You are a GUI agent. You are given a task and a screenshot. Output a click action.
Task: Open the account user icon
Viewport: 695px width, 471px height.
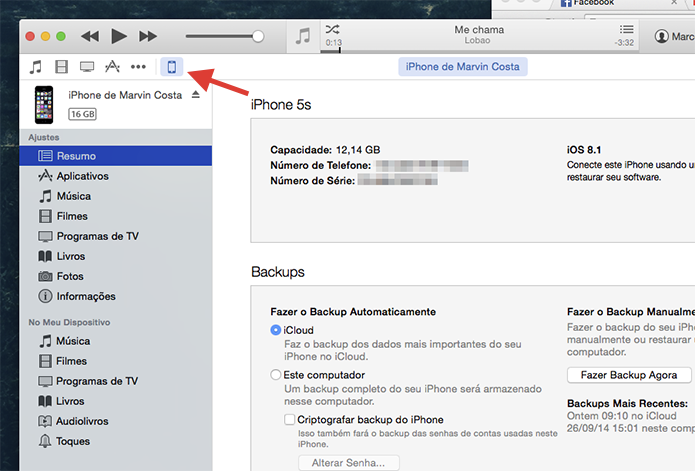coord(661,36)
